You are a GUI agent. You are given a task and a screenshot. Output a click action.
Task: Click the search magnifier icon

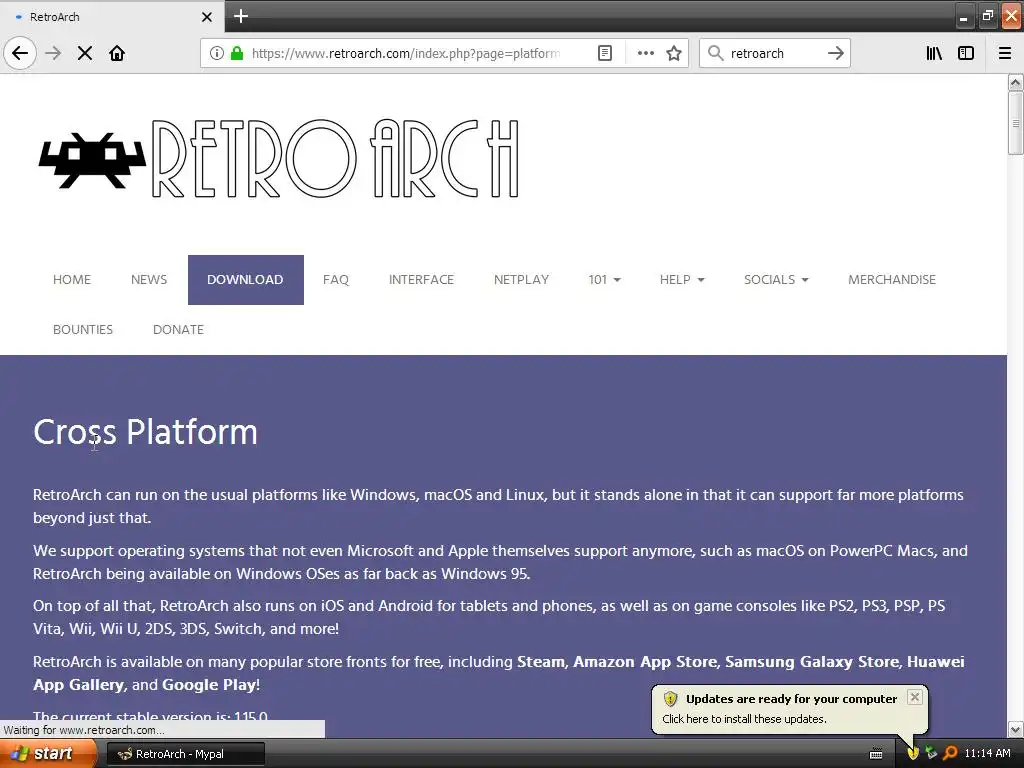coord(716,53)
